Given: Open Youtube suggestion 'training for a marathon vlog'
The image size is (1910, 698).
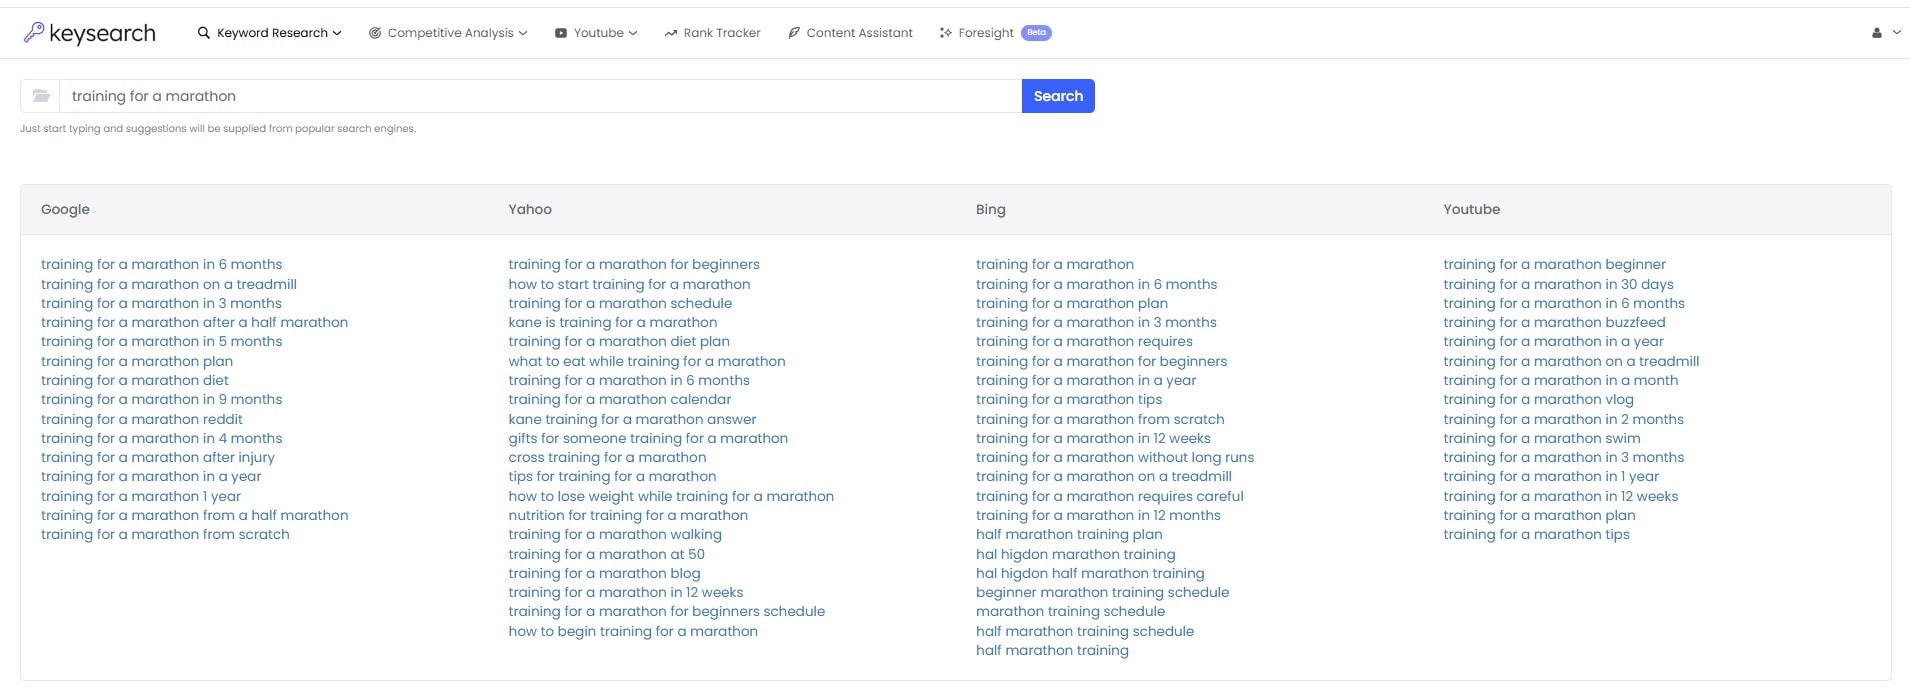Looking at the screenshot, I should (x=1539, y=399).
